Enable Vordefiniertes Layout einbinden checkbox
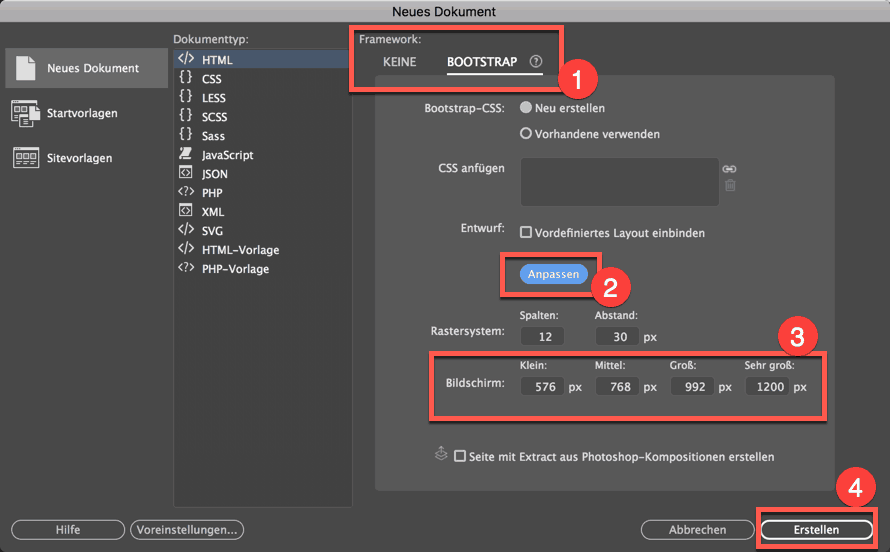 pos(526,232)
